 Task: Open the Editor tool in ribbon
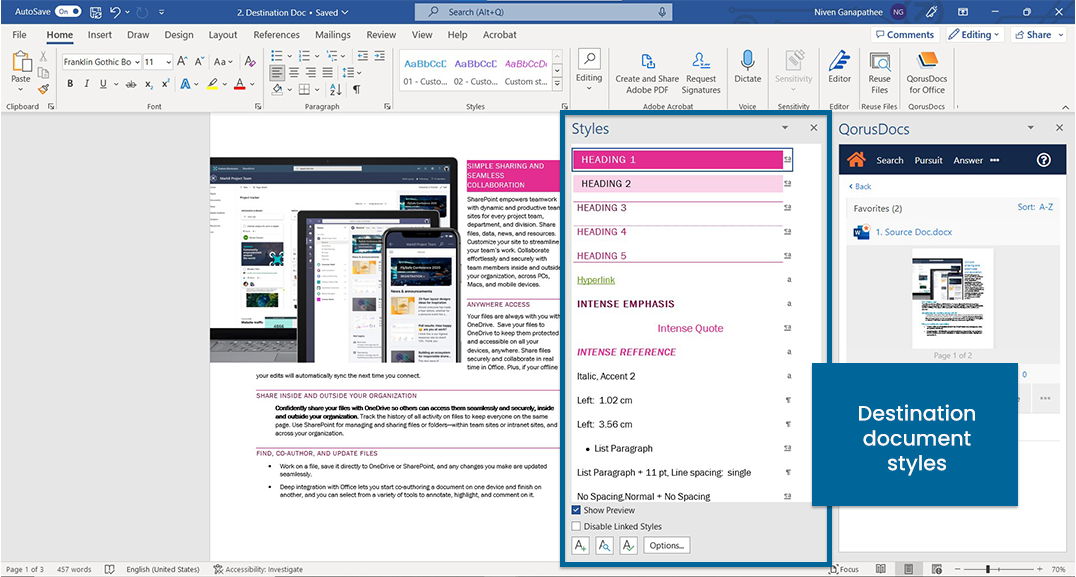coord(839,62)
